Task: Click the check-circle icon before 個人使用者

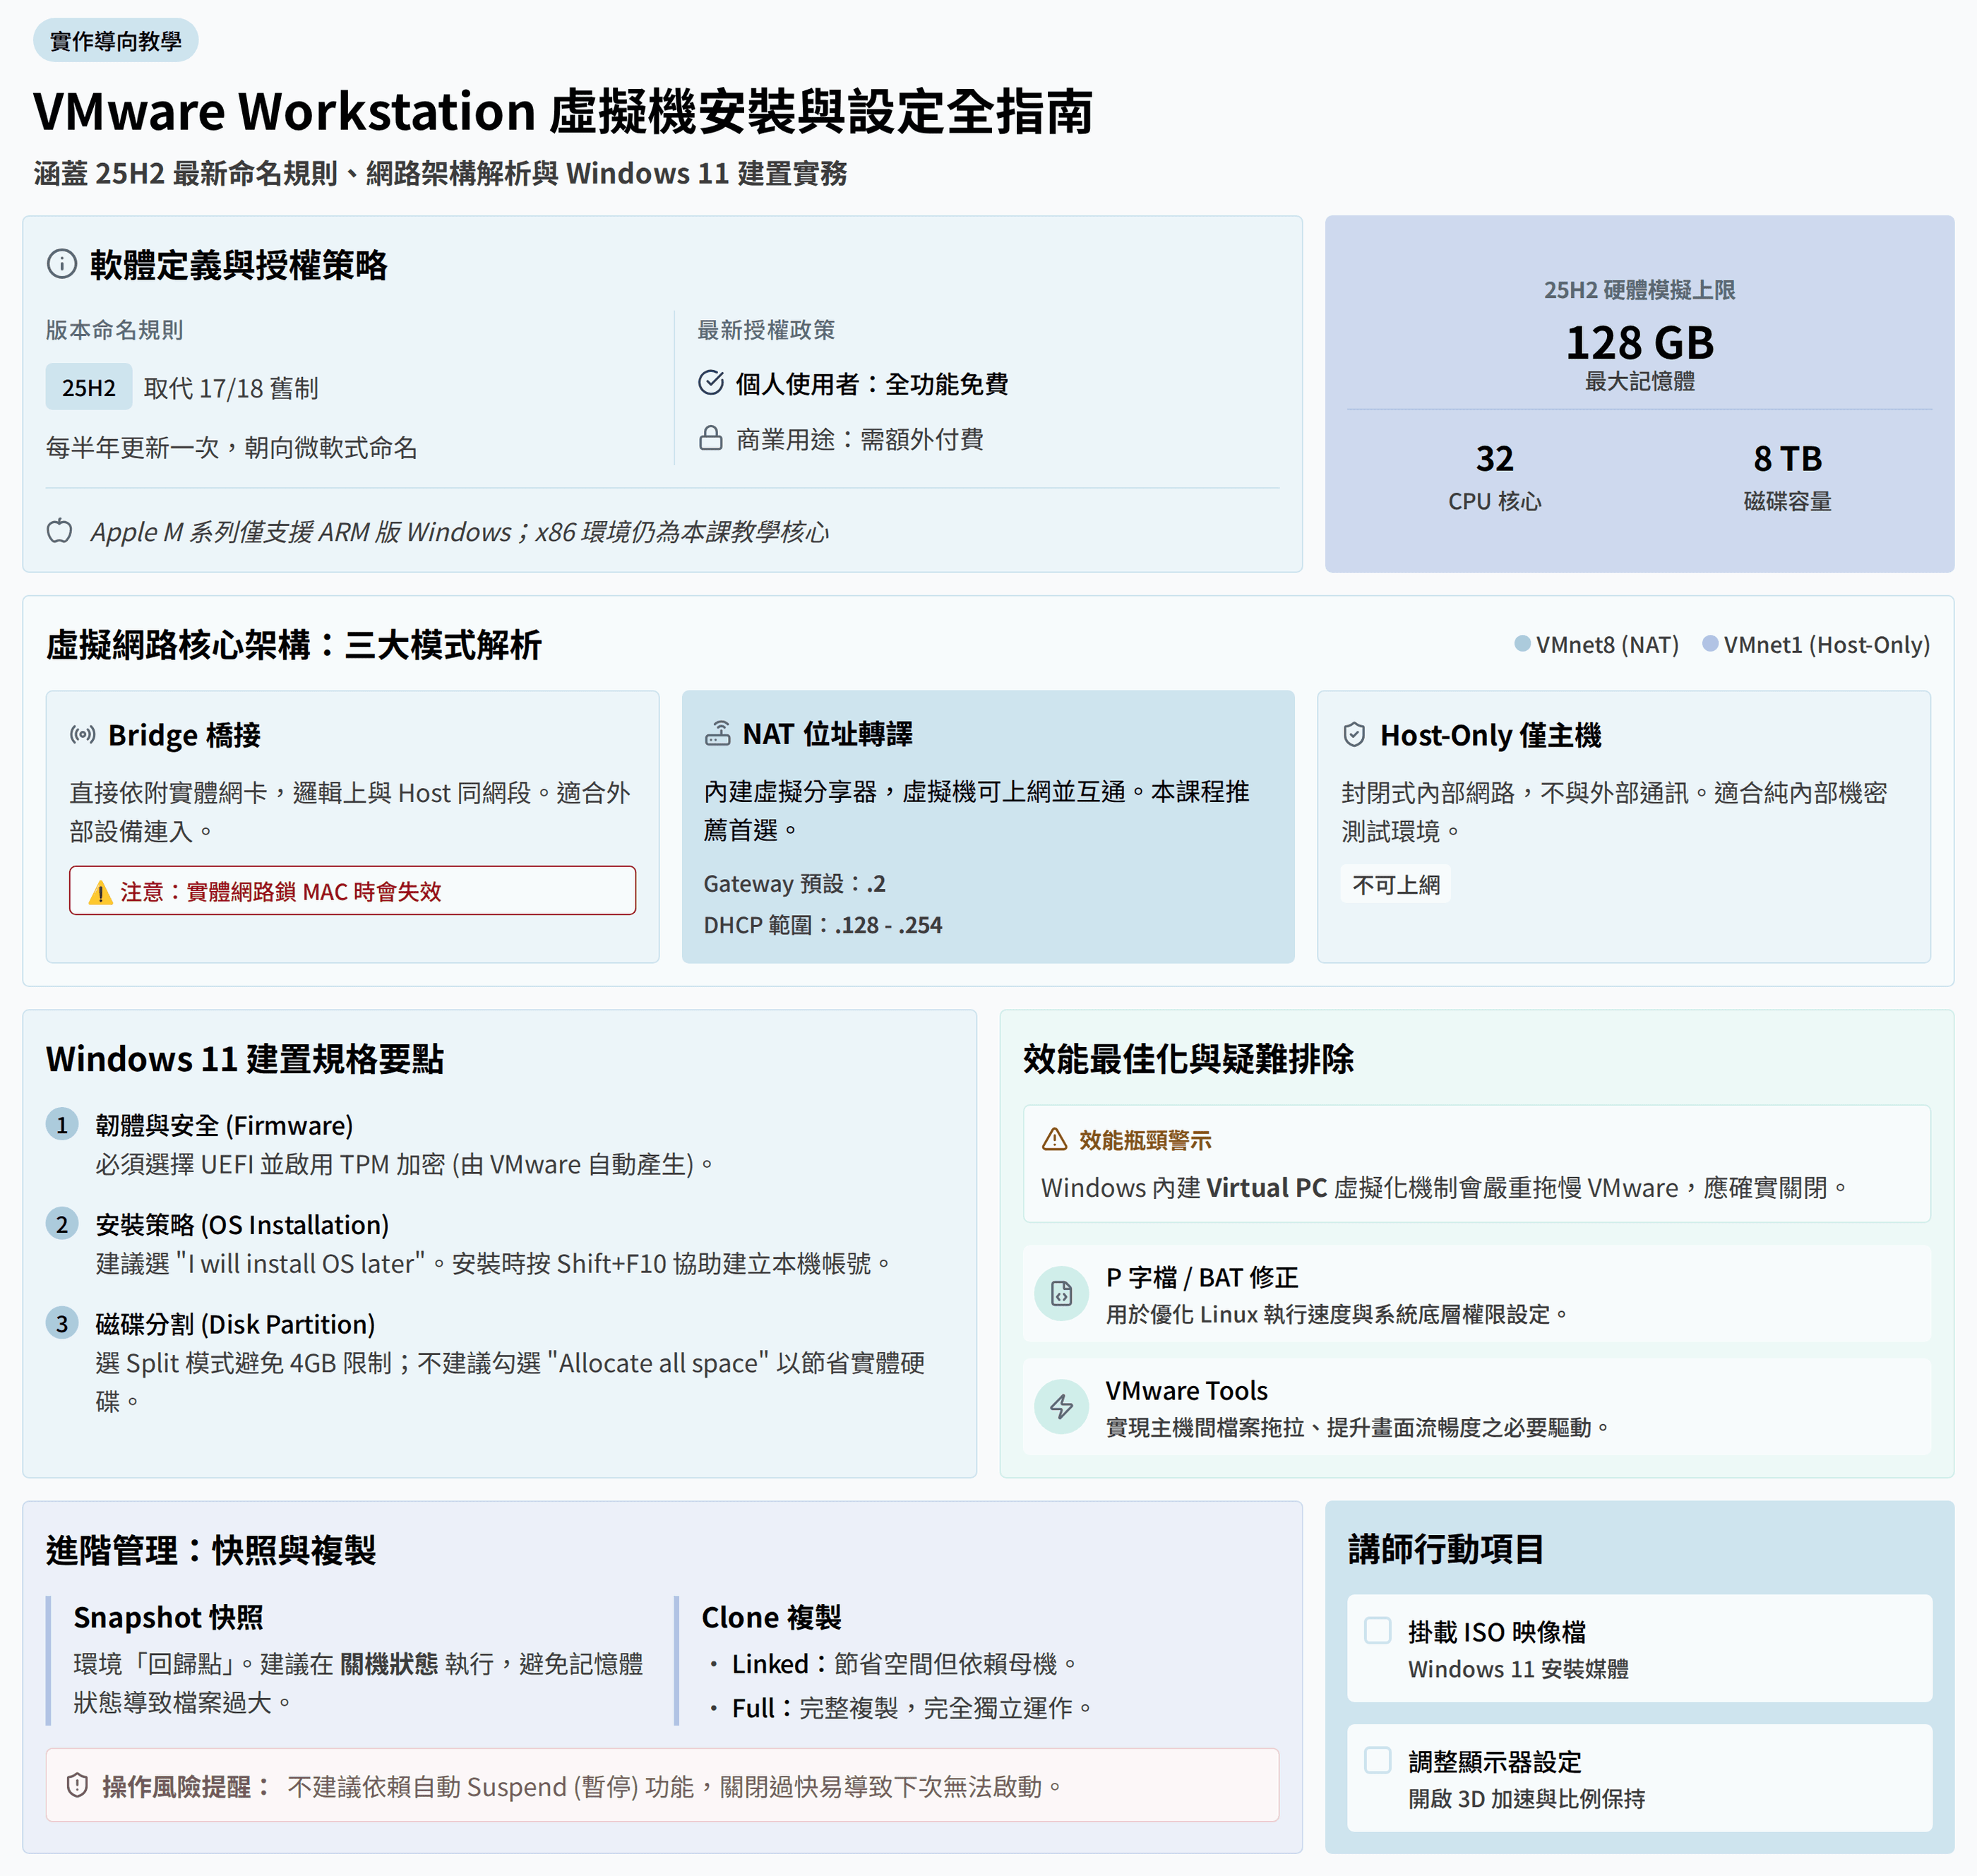Action: point(711,383)
